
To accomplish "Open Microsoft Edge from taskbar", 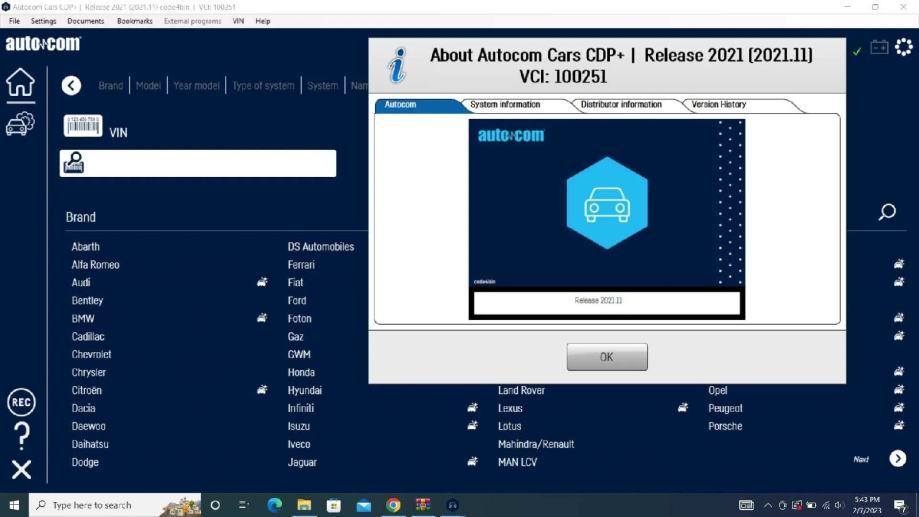I will click(274, 505).
